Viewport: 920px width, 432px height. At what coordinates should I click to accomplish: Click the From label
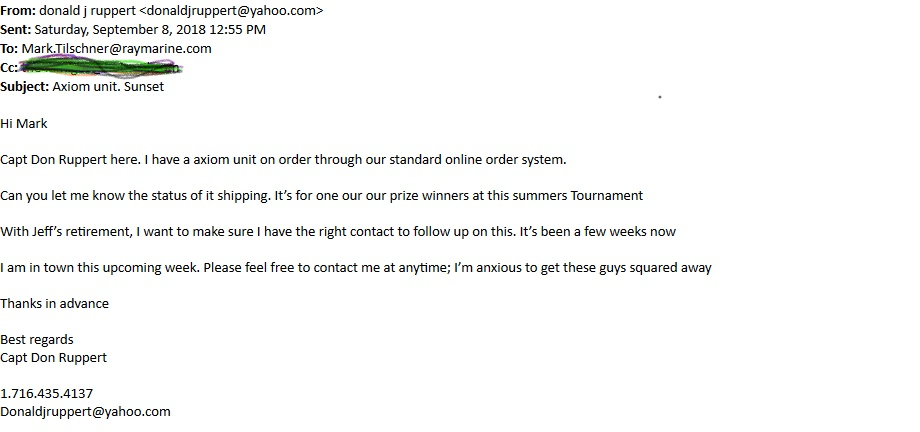pos(18,11)
